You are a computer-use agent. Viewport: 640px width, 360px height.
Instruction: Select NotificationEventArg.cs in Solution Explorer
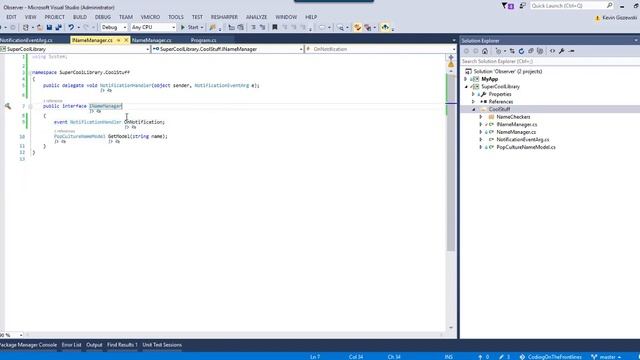(x=523, y=140)
